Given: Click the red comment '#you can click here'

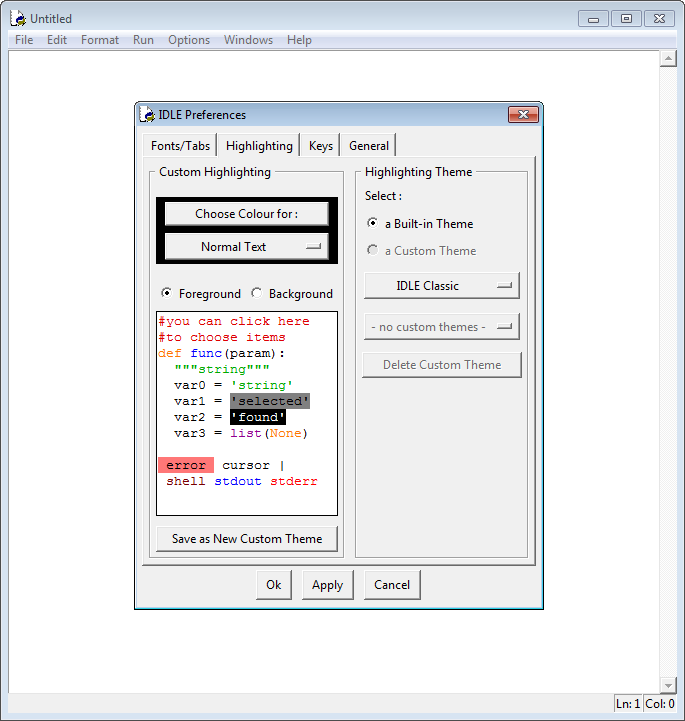Looking at the screenshot, I should (x=234, y=321).
